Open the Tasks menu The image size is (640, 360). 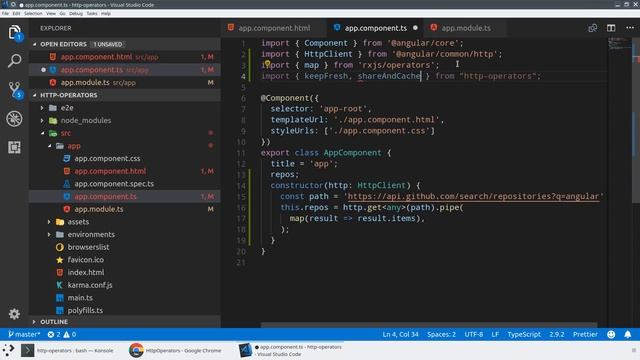(92, 13)
